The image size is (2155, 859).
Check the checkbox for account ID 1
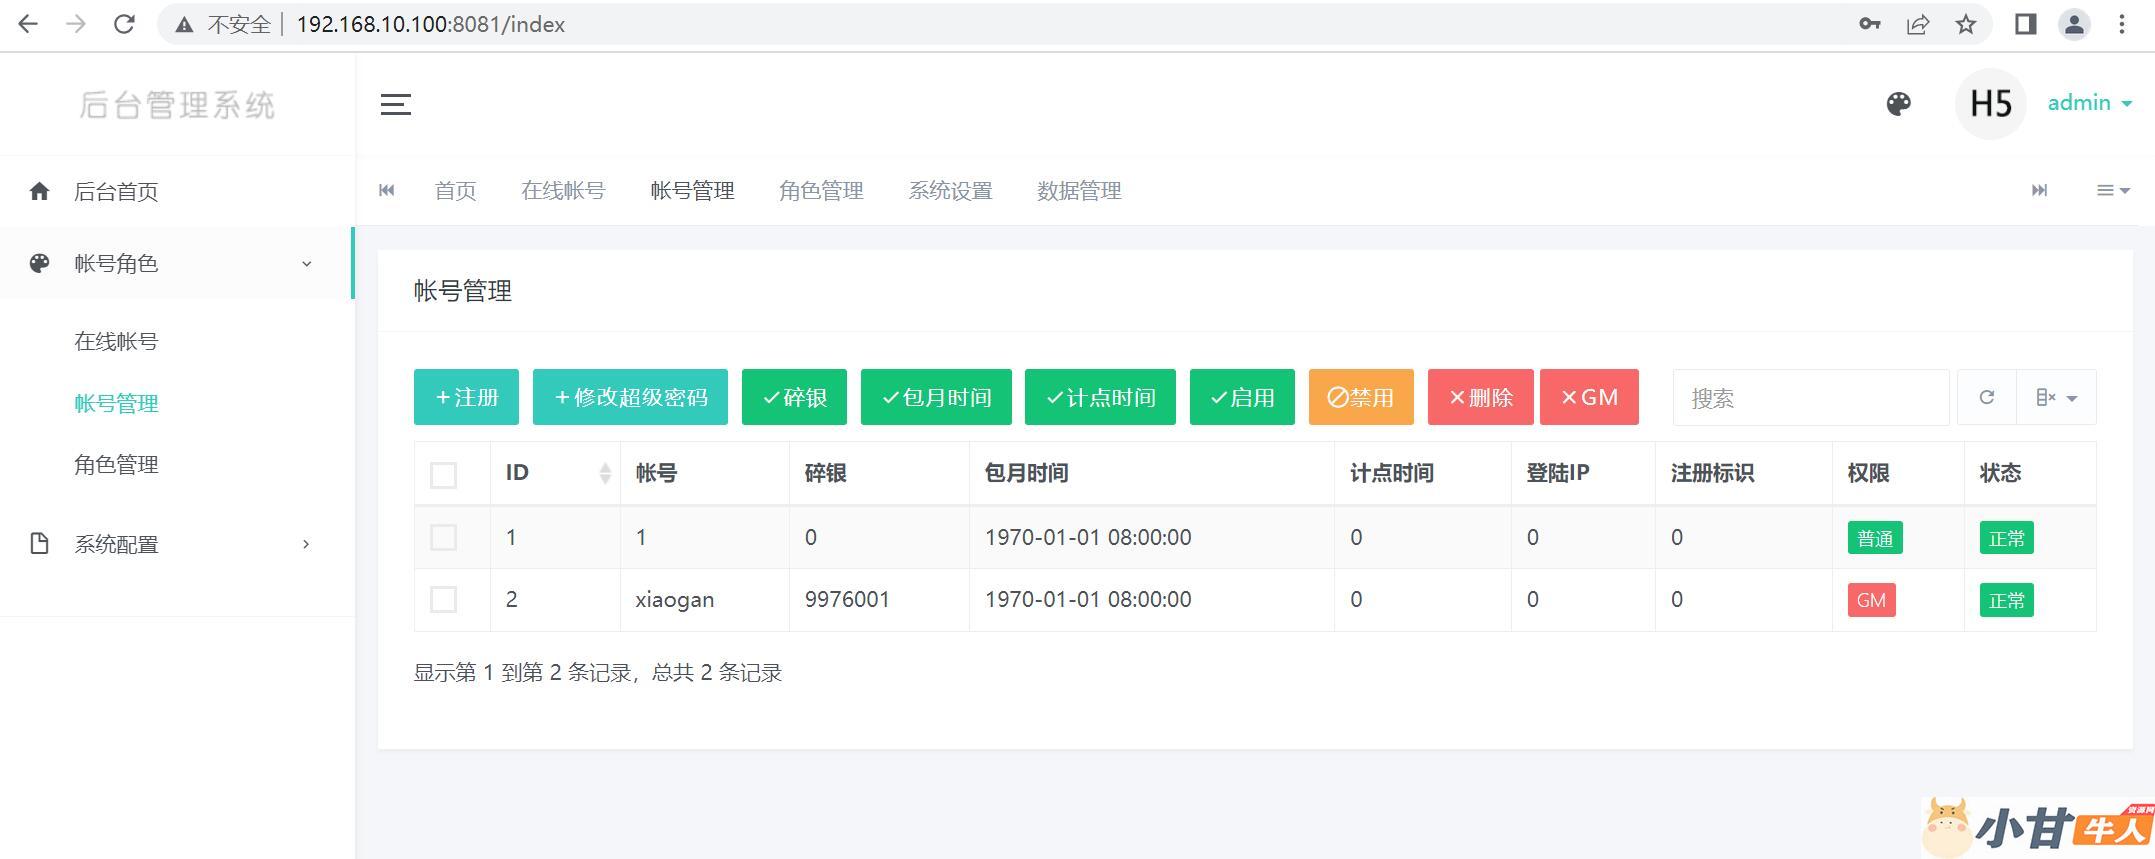443,538
